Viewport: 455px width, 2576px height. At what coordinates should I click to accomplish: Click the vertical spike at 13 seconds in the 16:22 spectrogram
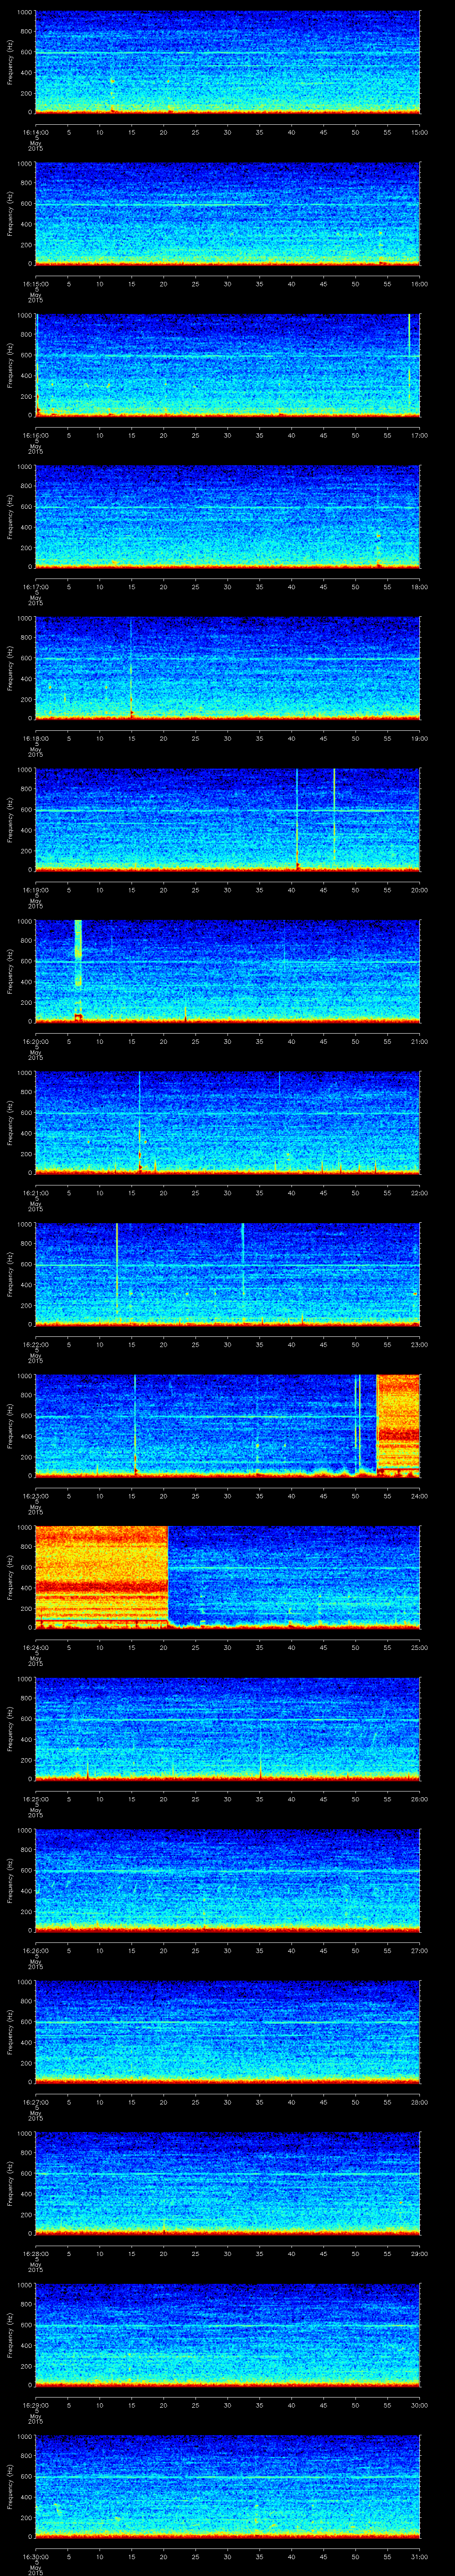point(117,1273)
